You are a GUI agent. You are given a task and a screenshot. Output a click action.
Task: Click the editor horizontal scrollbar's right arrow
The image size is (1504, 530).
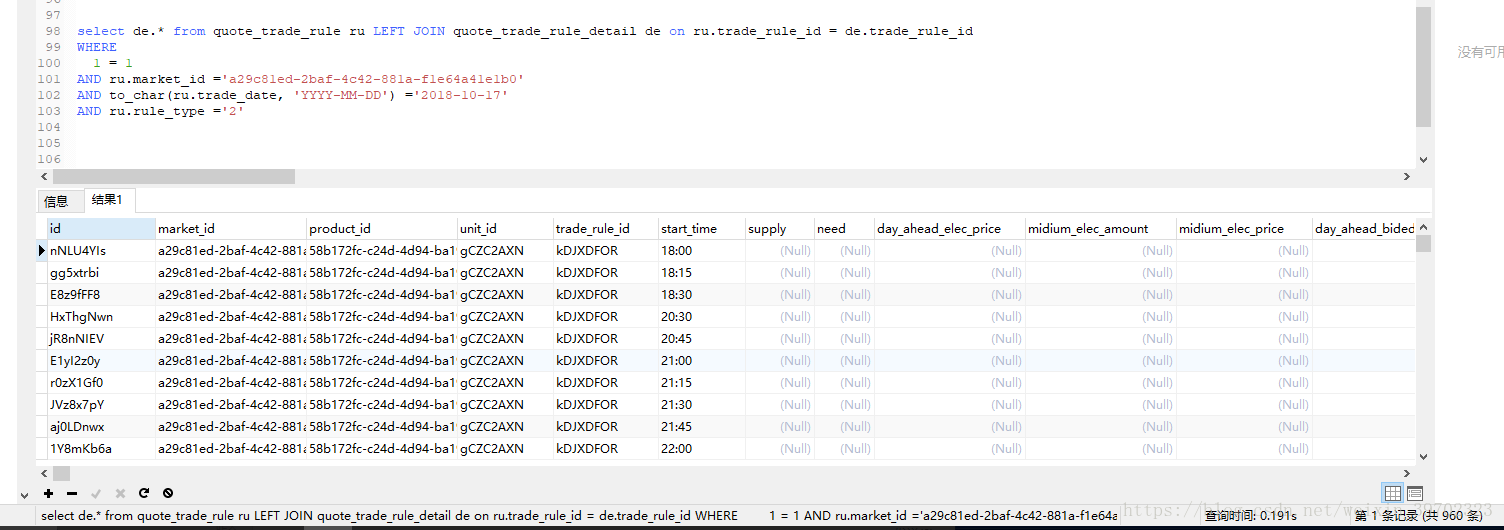tap(1408, 176)
